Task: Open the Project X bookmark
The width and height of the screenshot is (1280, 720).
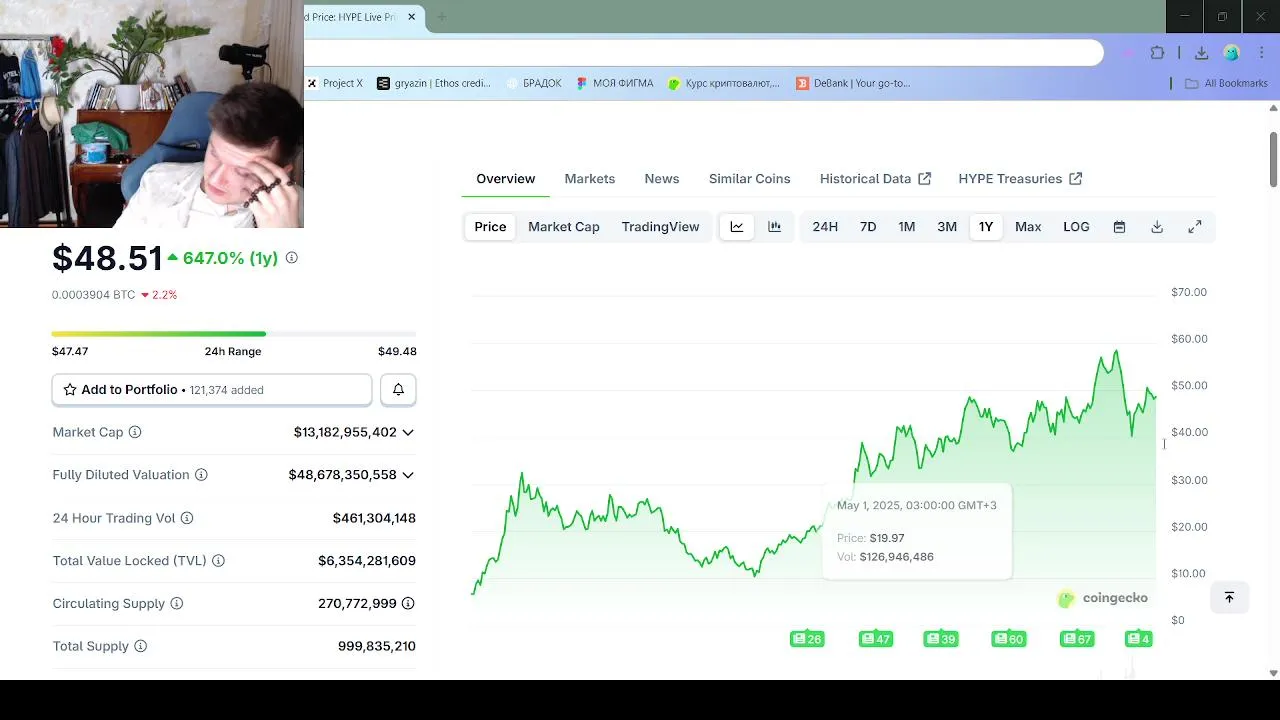Action: [x=335, y=83]
